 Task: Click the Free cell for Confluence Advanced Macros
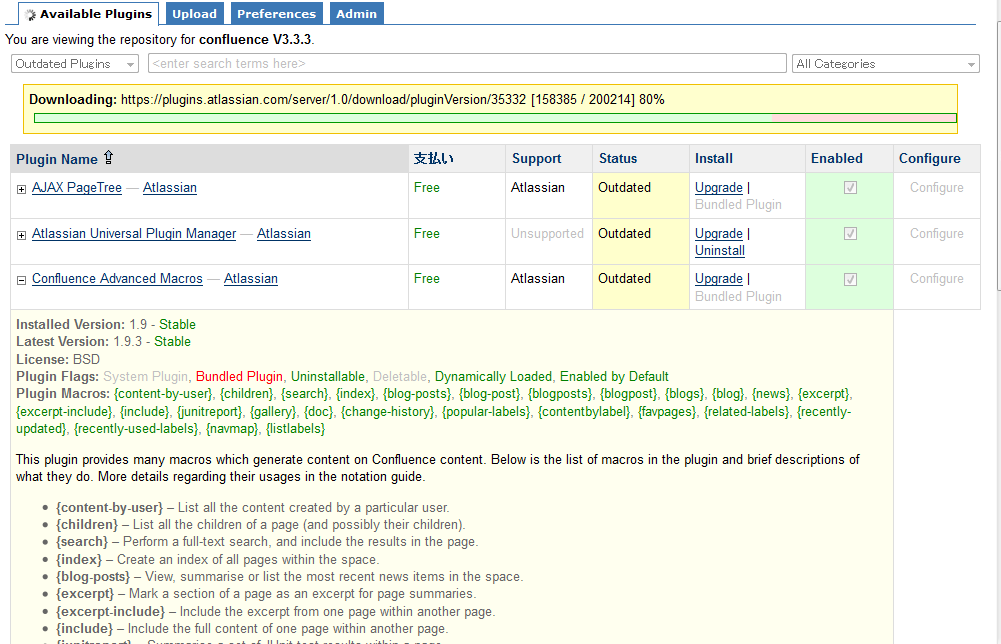coord(456,287)
